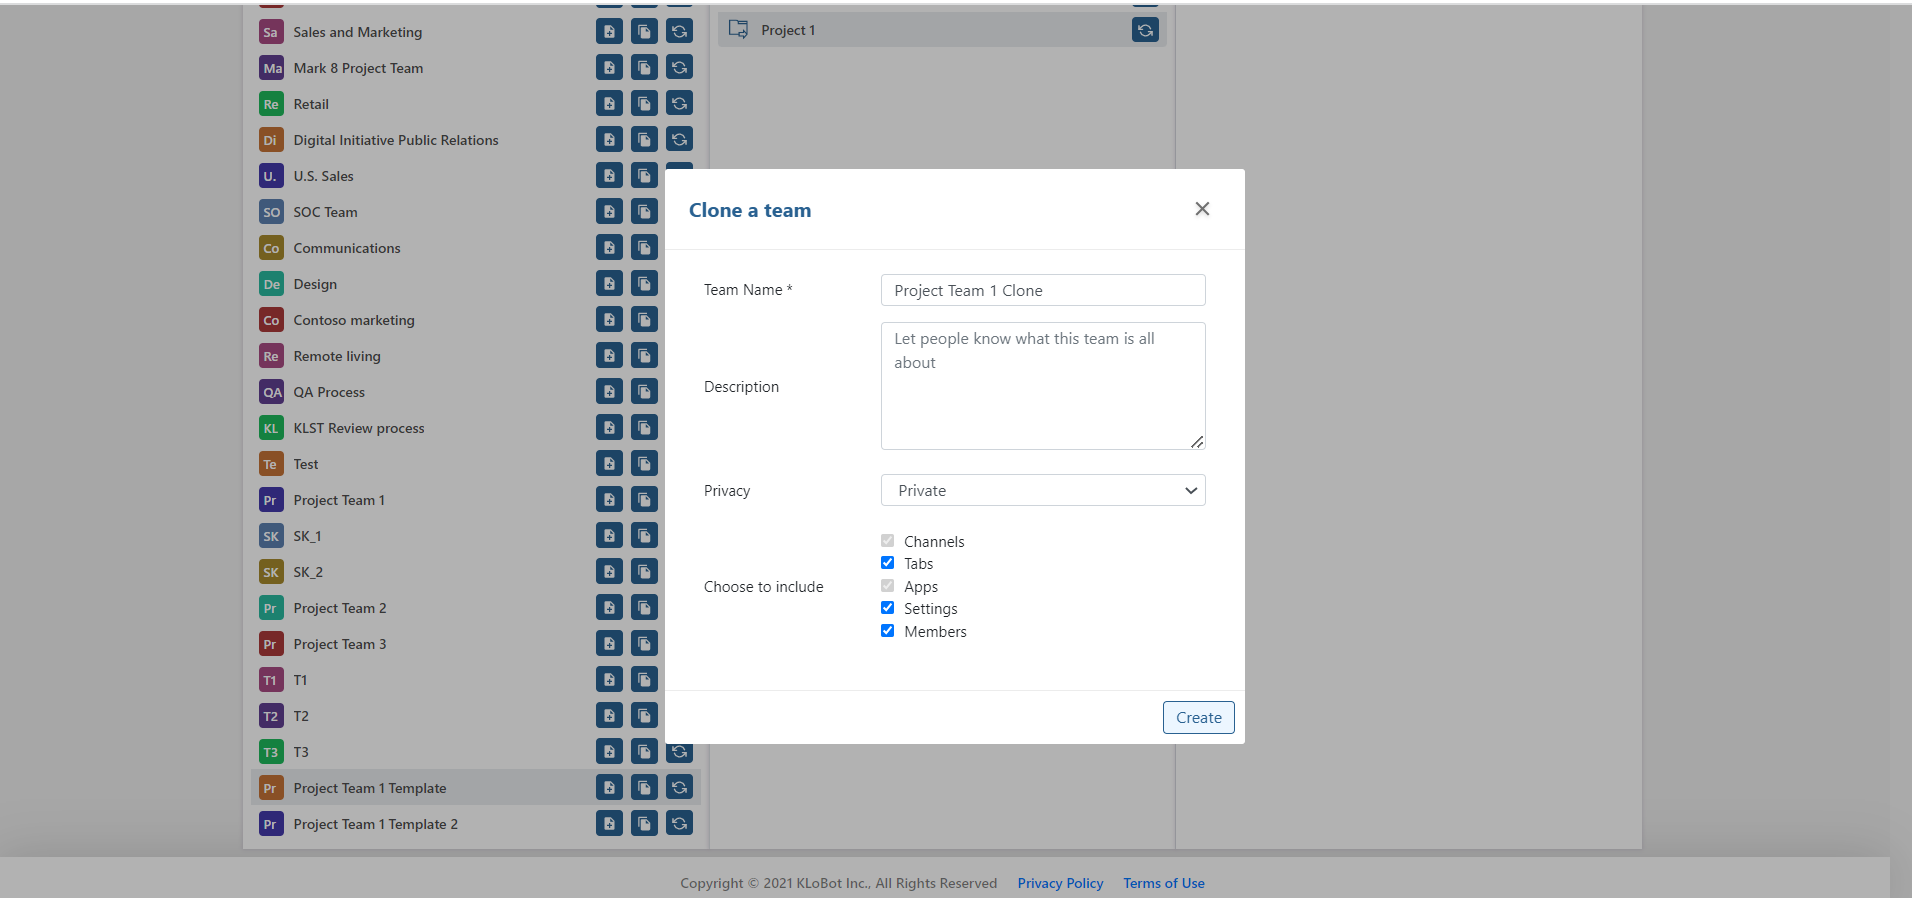
Task: Open the Privacy Policy link
Action: 1060,883
